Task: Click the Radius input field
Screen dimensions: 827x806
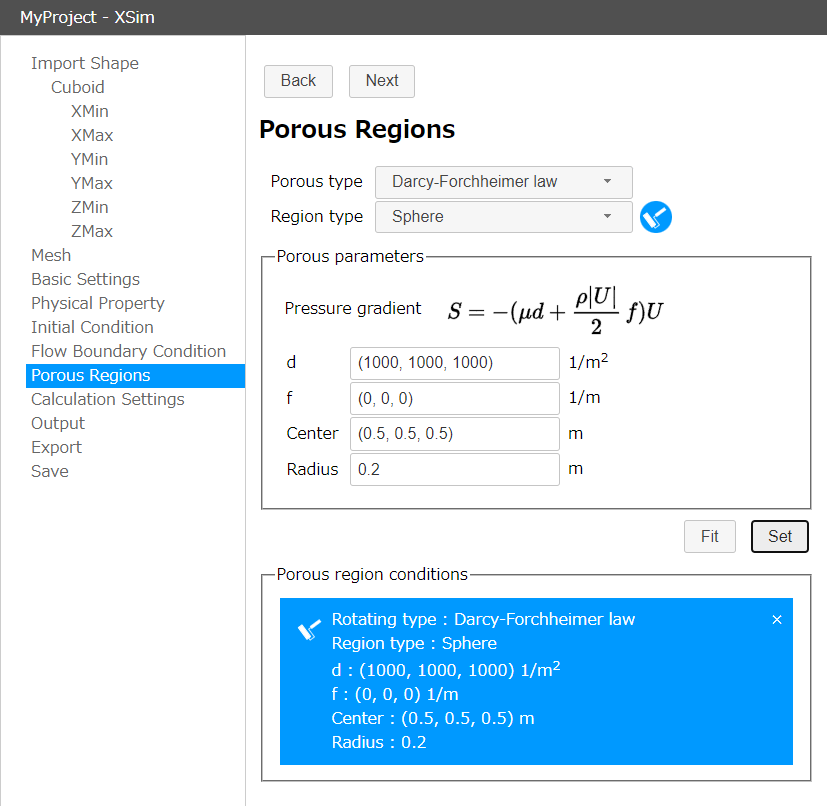Action: pos(455,469)
